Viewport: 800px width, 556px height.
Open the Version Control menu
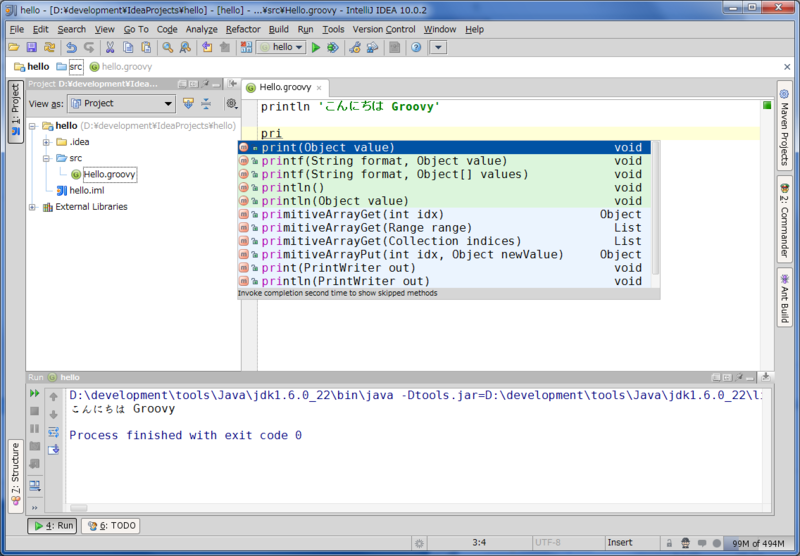(384, 30)
